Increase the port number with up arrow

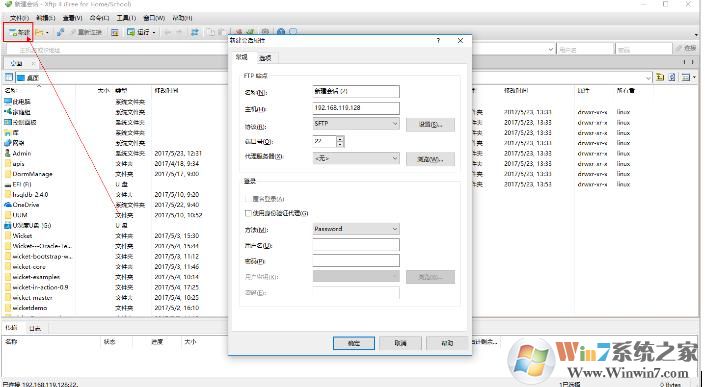click(340, 139)
